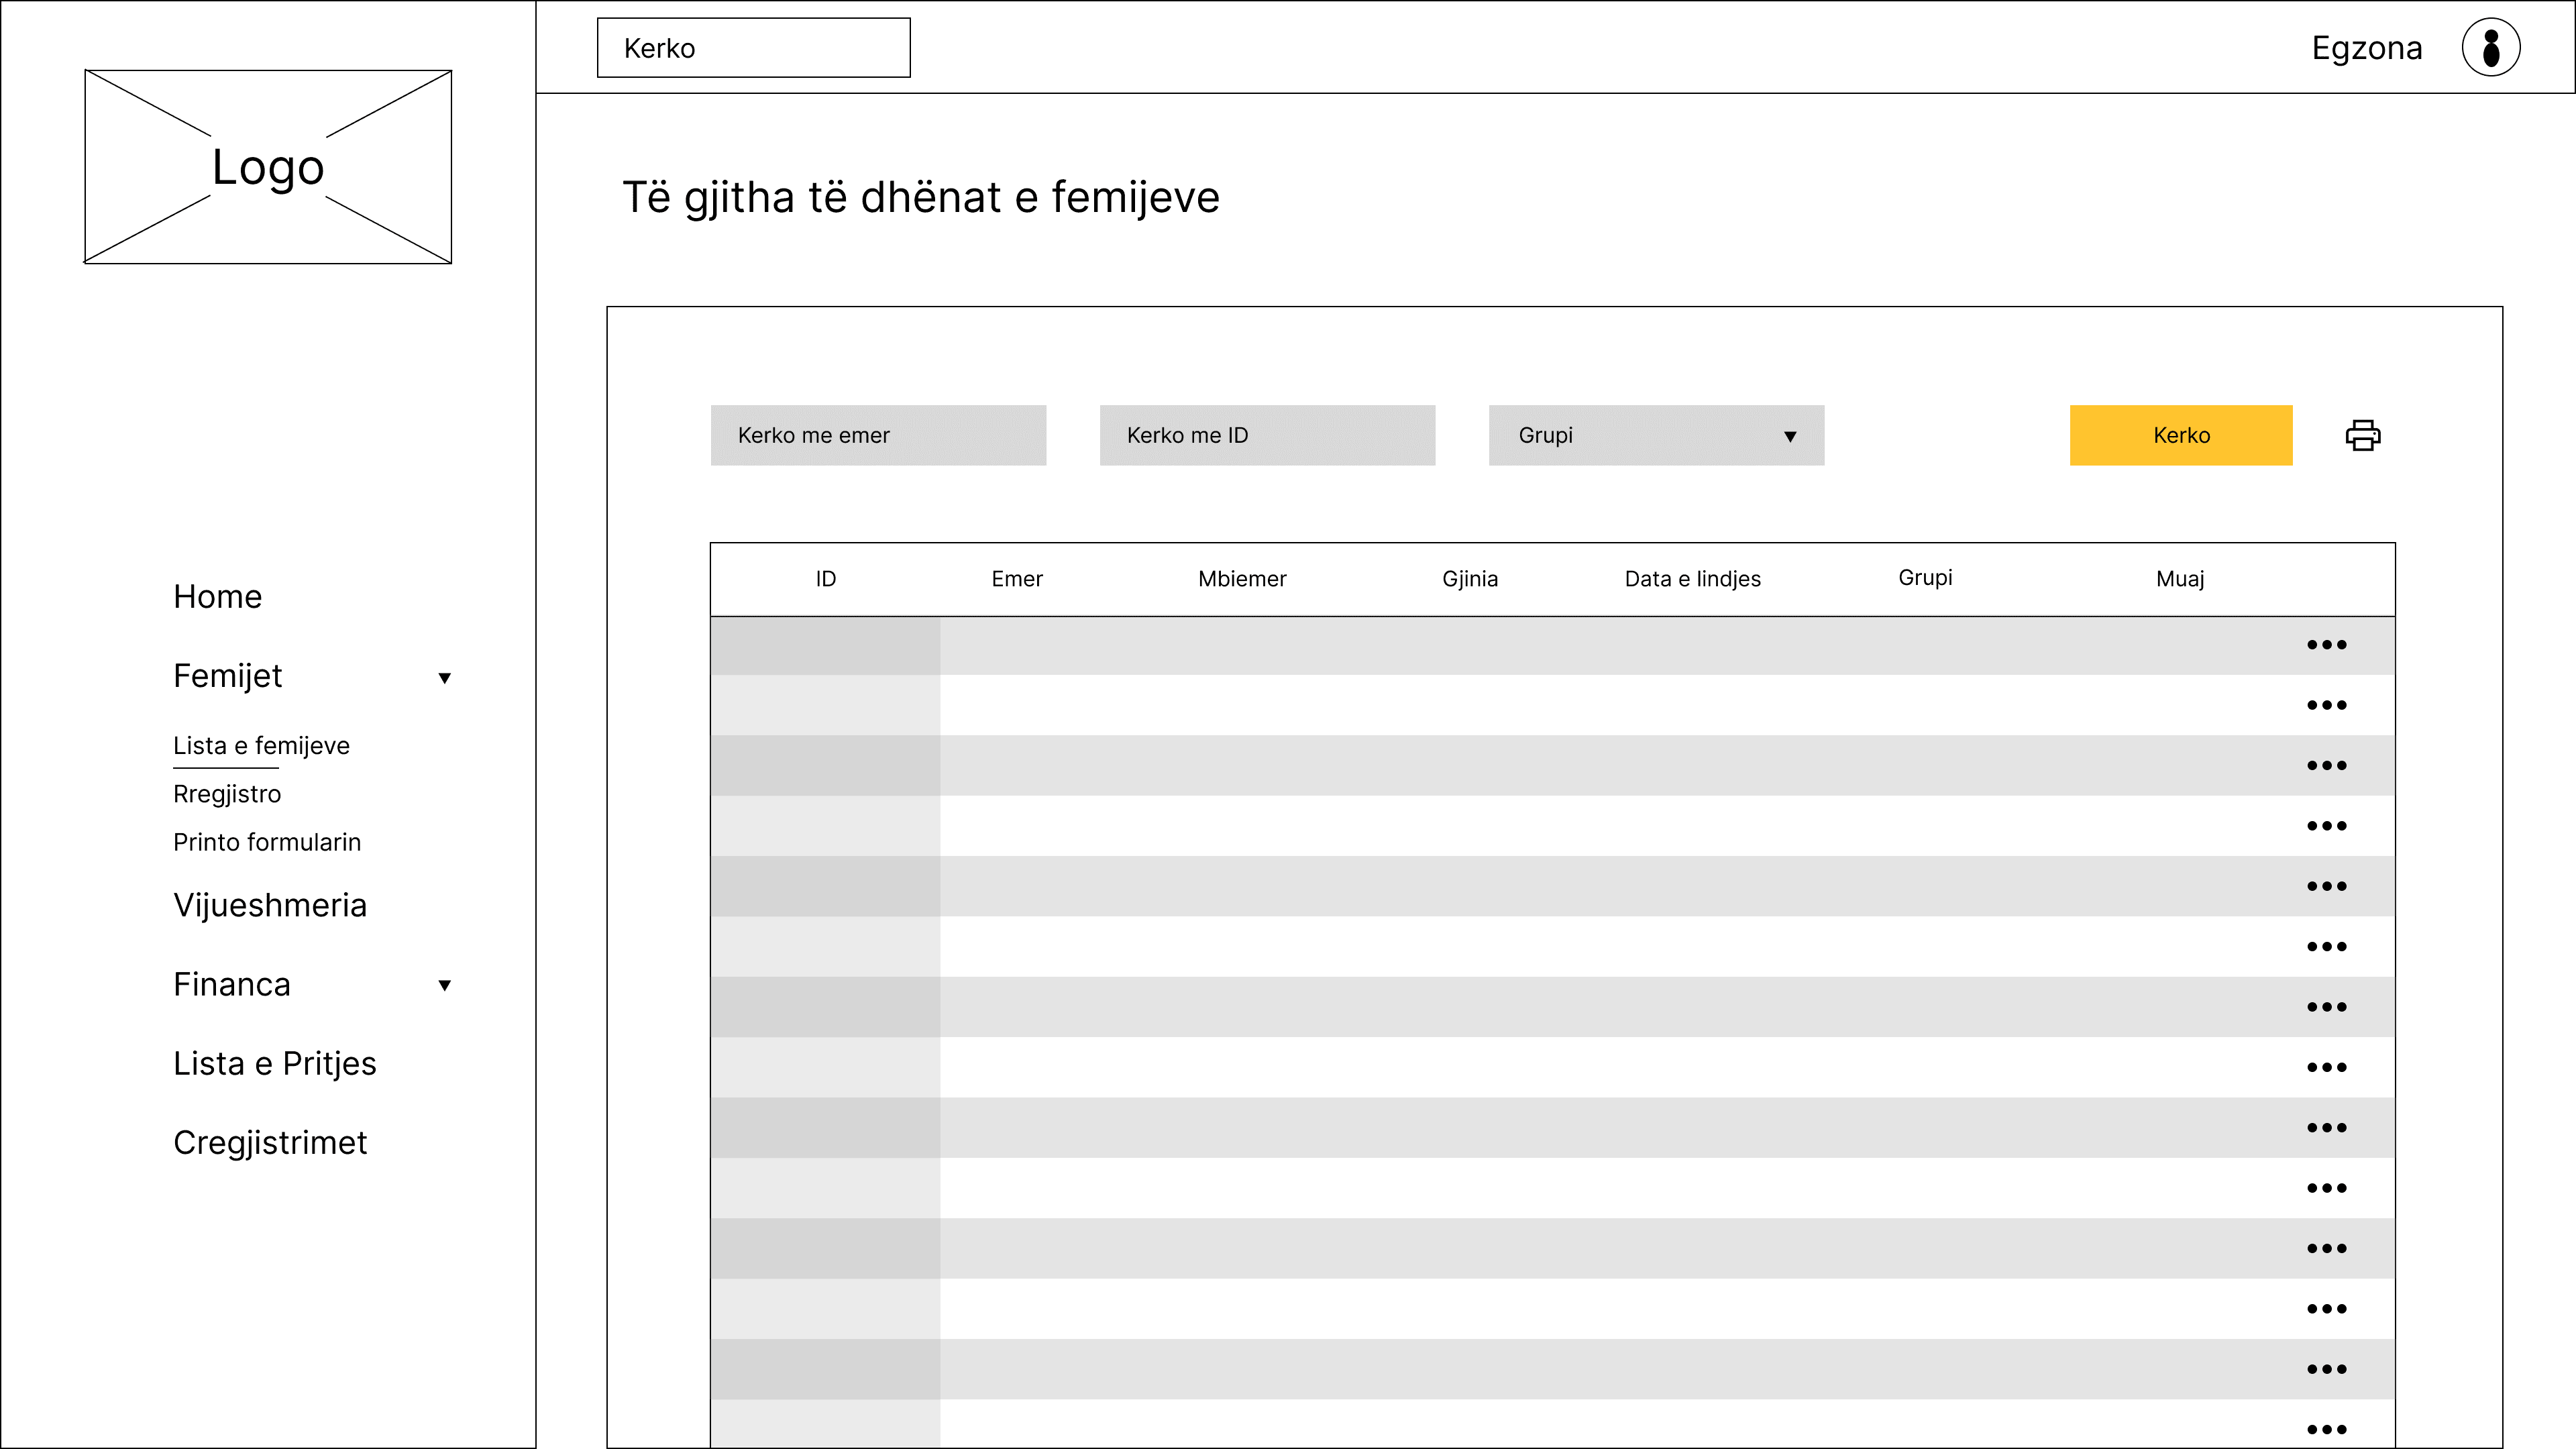Select Lista e femijeve submenu item
Viewport: 2576px width, 1449px height.
click(262, 746)
